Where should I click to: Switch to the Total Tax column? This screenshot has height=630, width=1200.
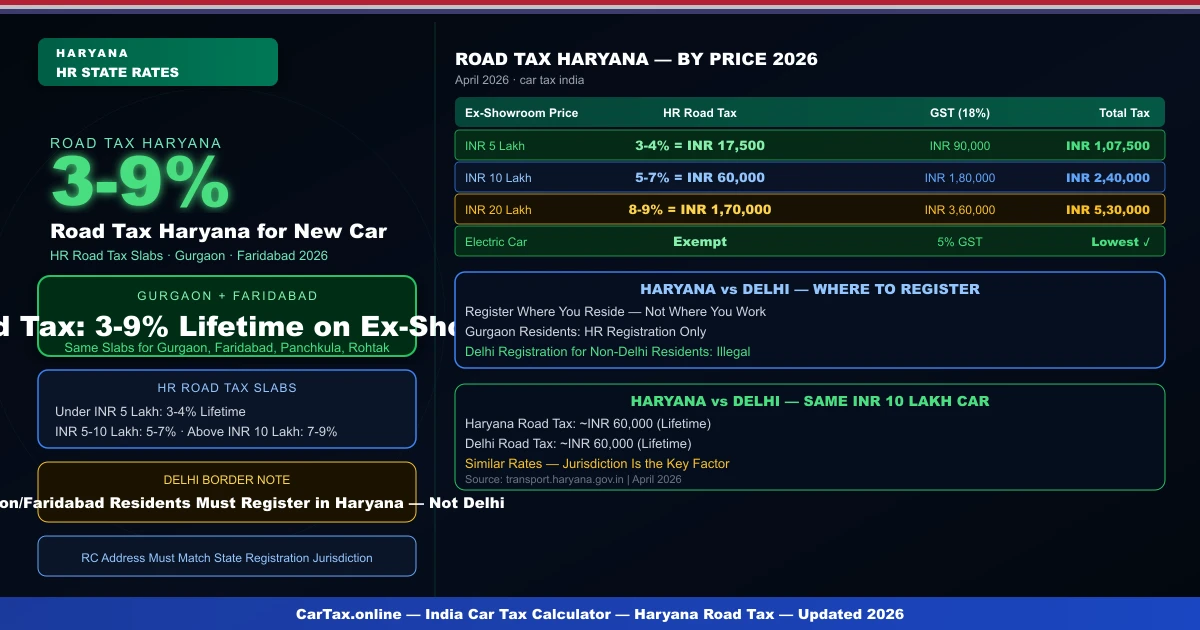click(1124, 112)
